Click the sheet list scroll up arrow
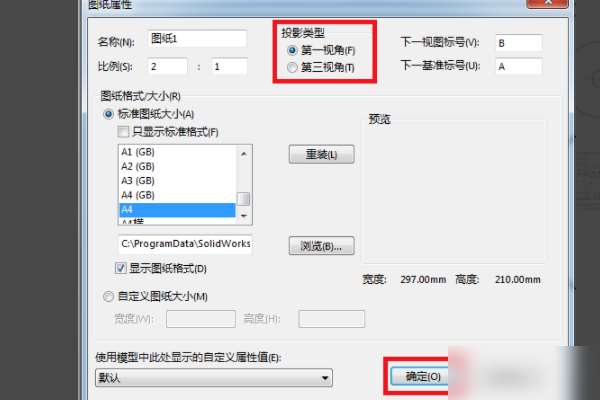600x400 pixels. click(x=244, y=154)
